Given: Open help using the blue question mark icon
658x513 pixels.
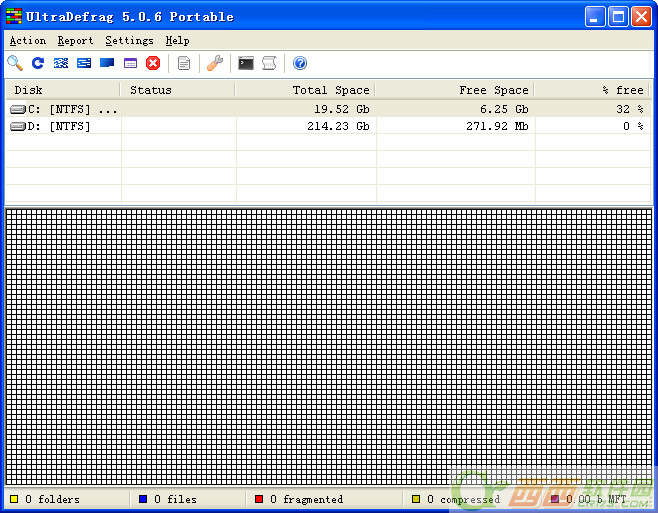Looking at the screenshot, I should 300,63.
